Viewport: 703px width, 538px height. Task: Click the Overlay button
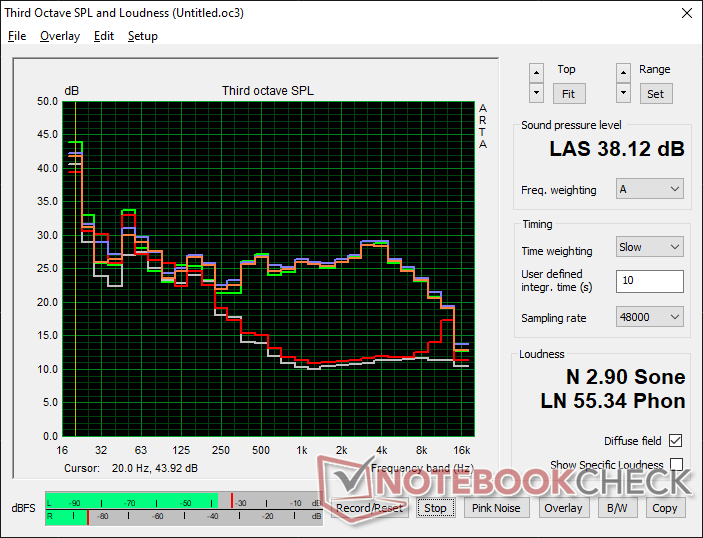click(563, 508)
